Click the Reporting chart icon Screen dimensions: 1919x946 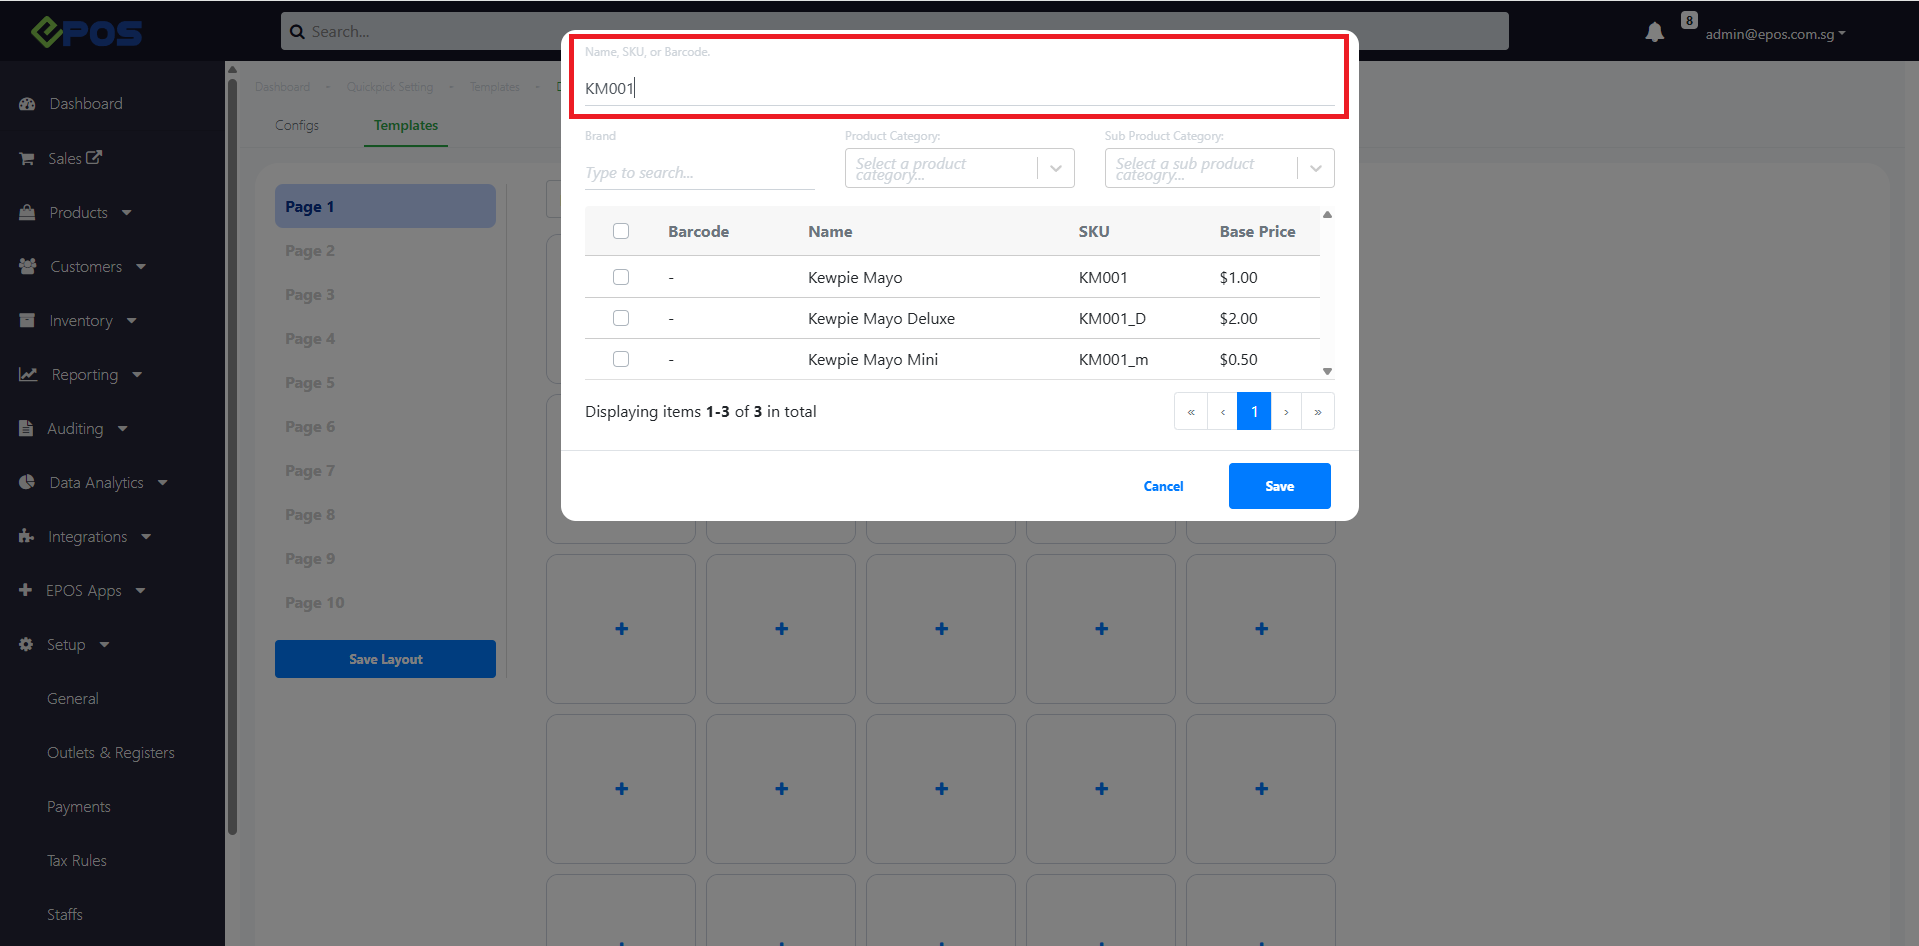click(x=28, y=375)
